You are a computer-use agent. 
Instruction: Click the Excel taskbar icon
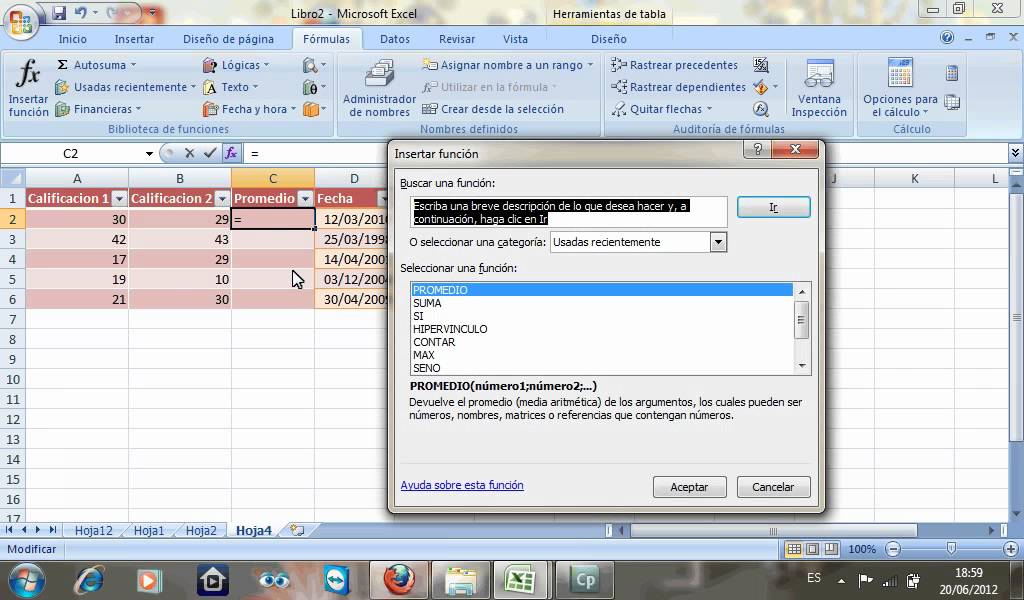520,579
